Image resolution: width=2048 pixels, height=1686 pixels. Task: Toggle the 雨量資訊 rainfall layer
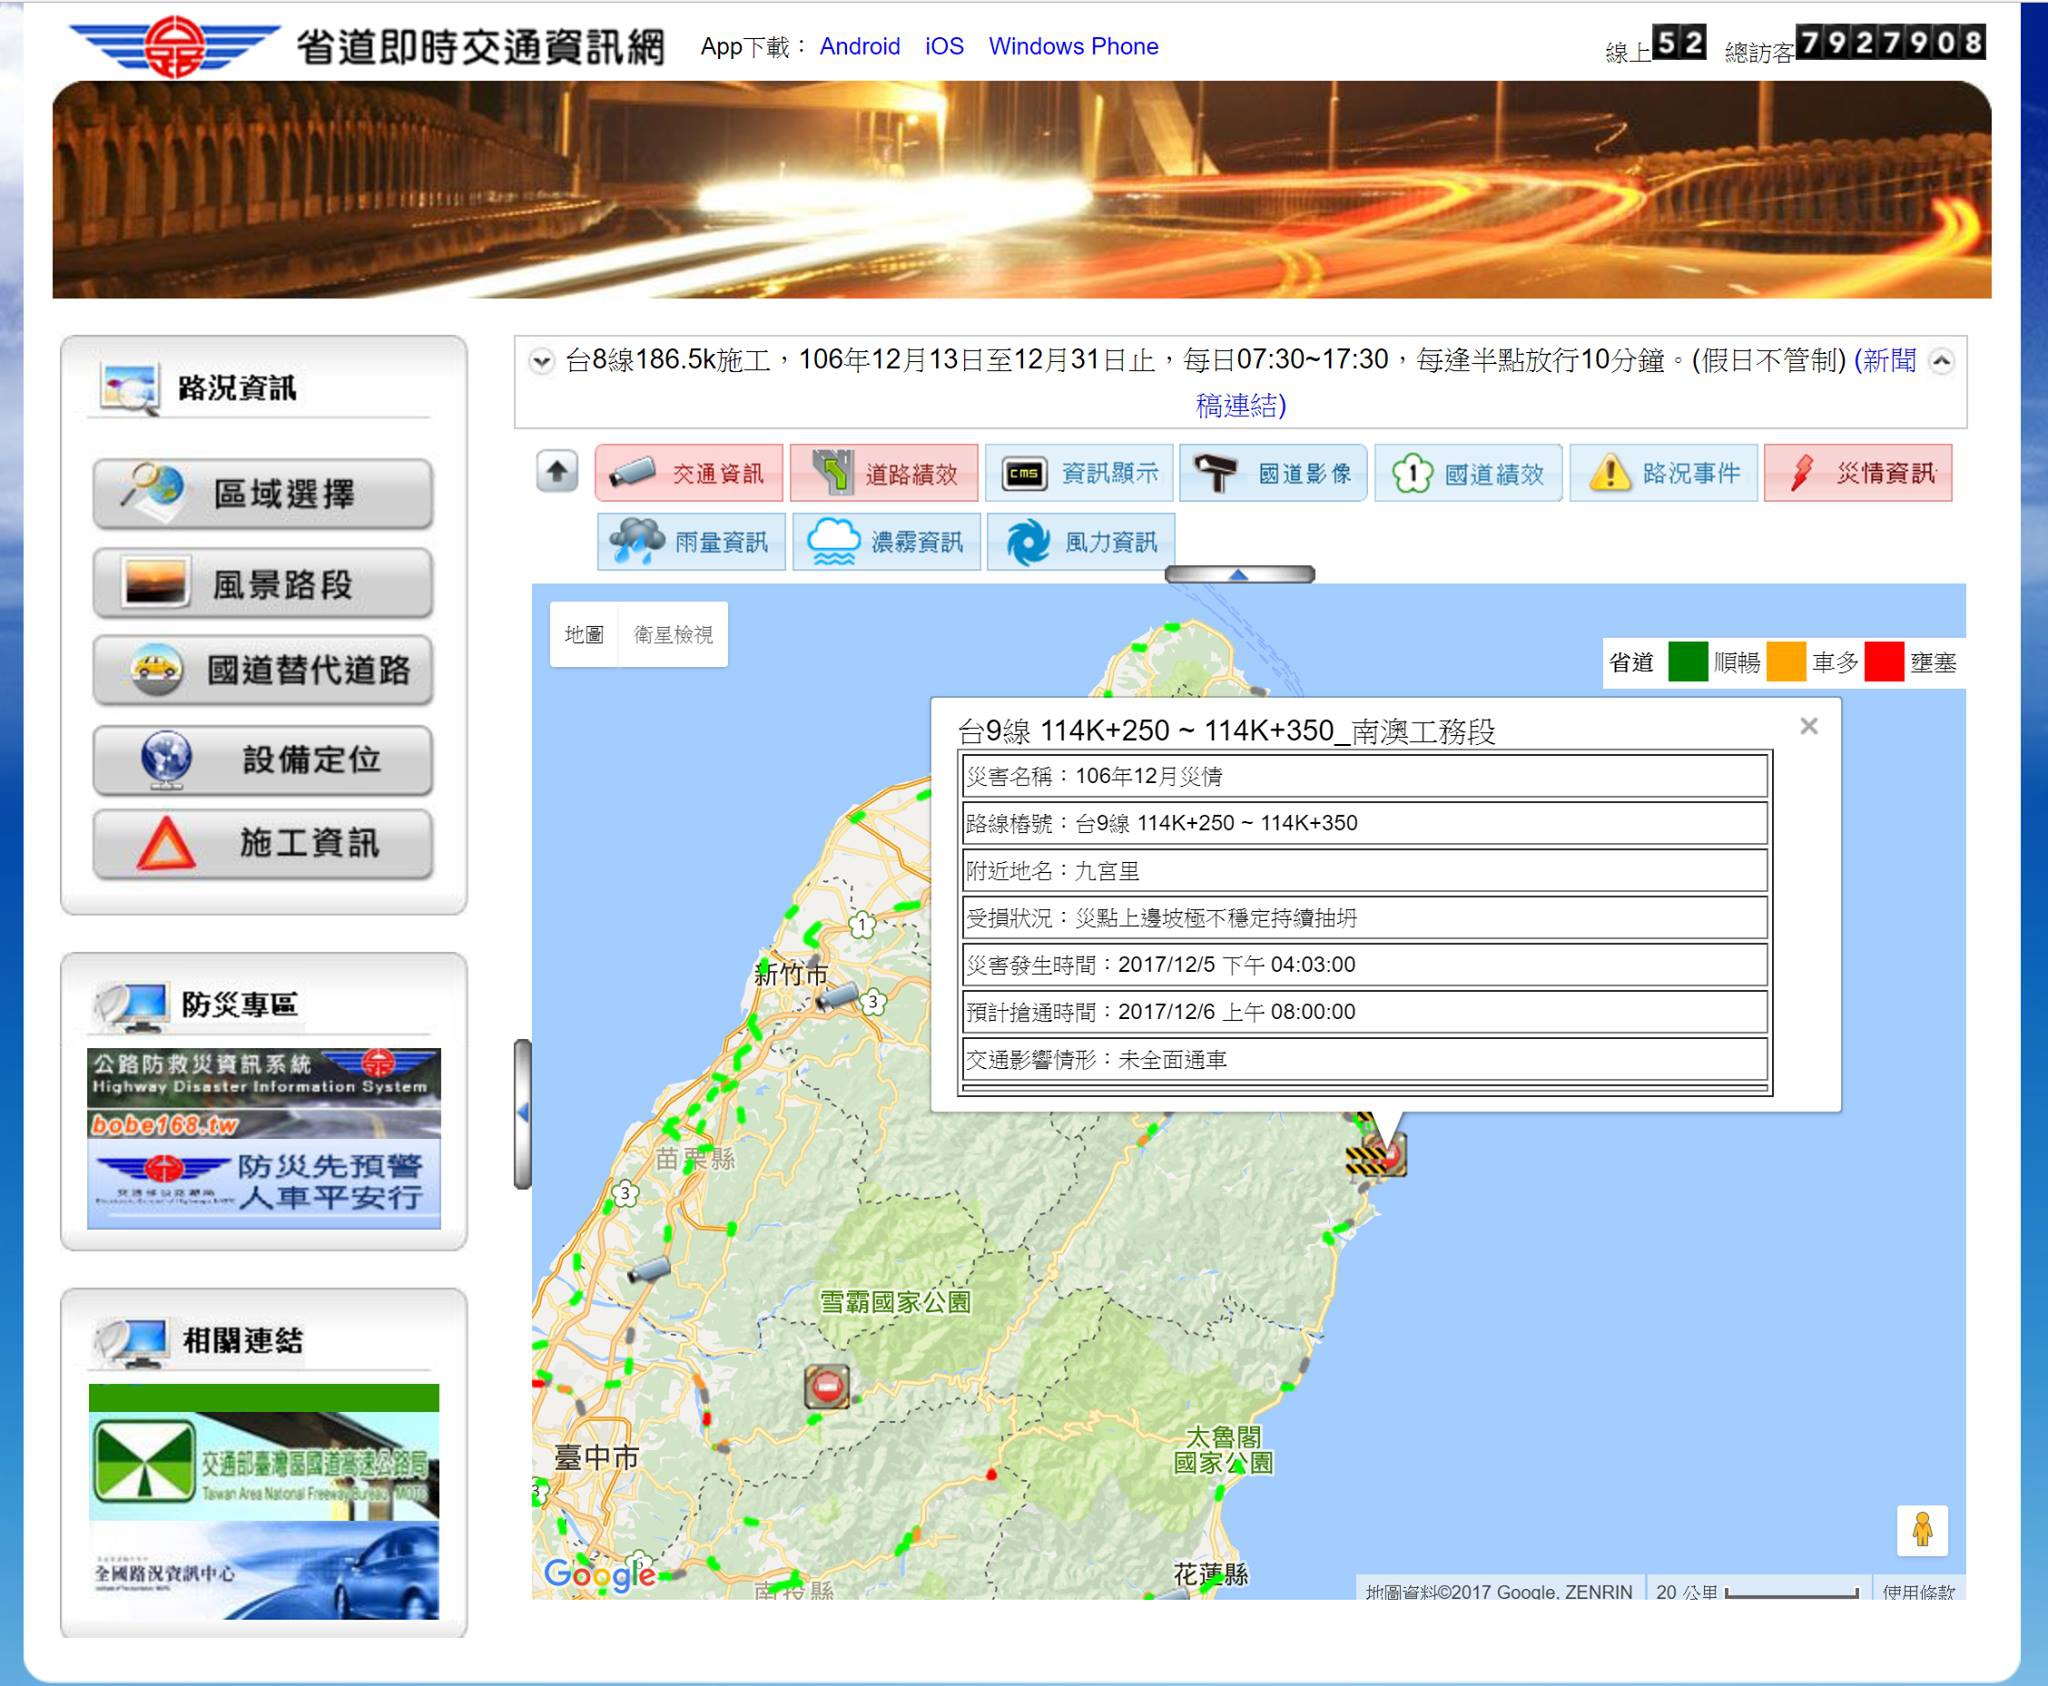tap(691, 542)
